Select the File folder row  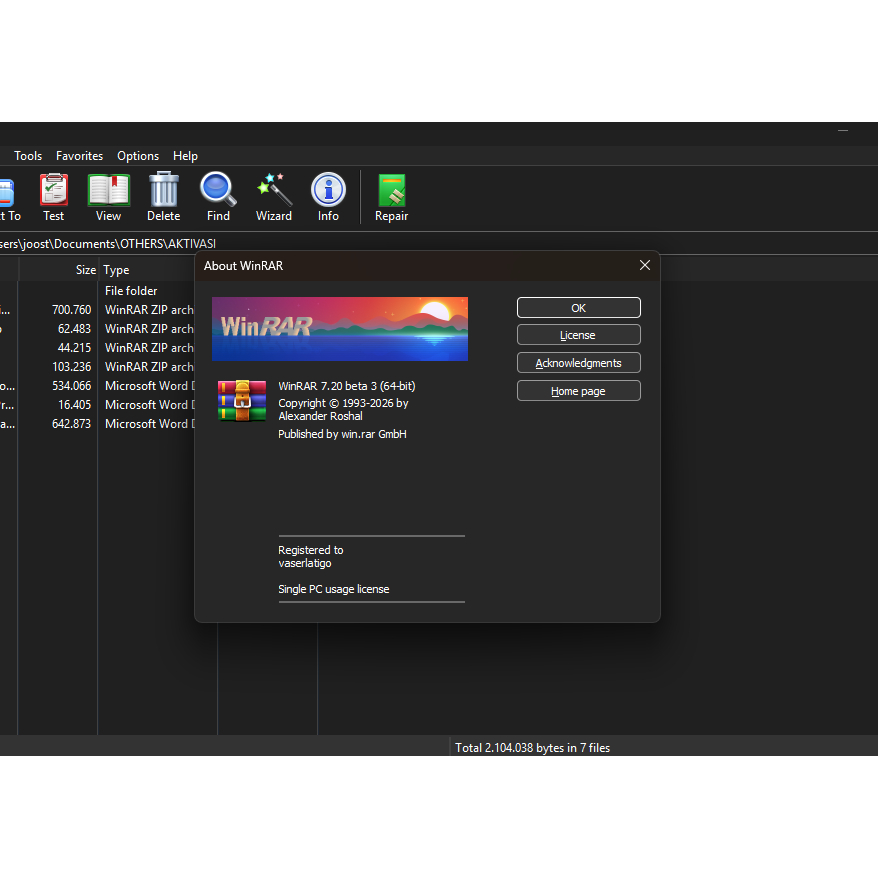coord(97,291)
